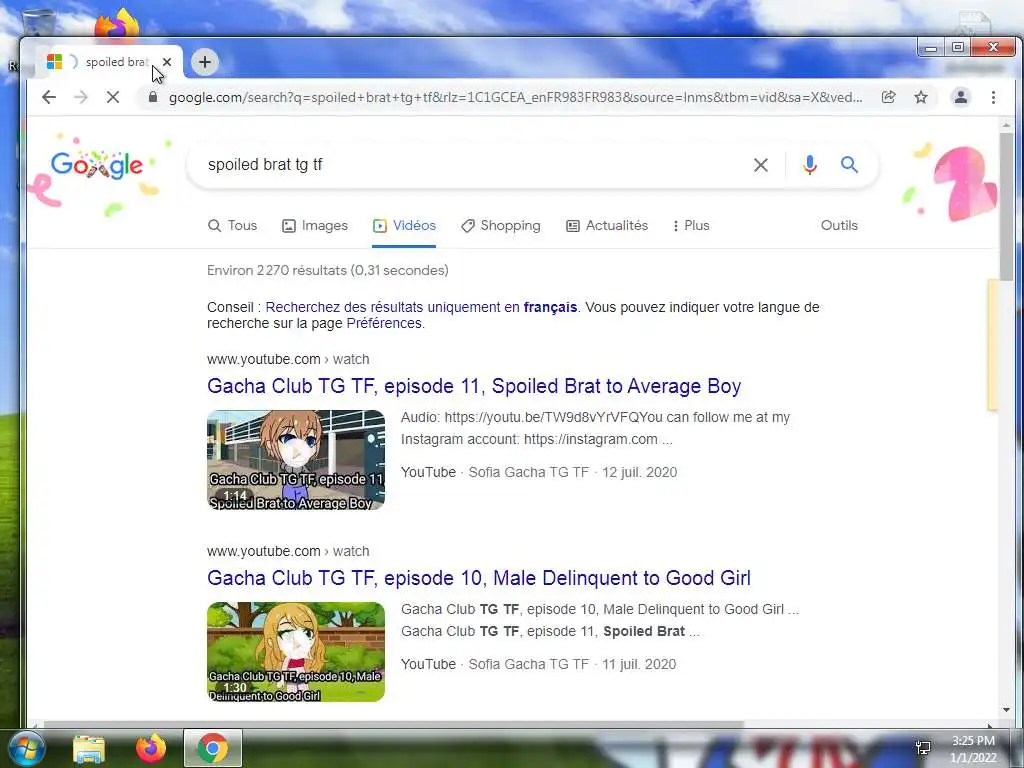This screenshot has width=1024, height=768.
Task: Click the scrollbar up arrow
Action: pyautogui.click(x=1006, y=125)
